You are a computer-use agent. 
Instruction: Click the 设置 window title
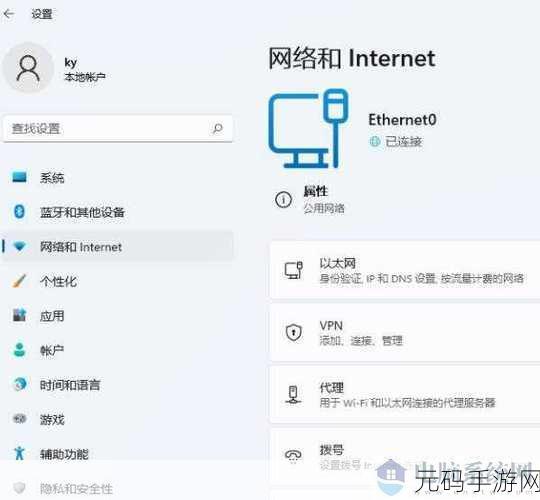coord(42,14)
